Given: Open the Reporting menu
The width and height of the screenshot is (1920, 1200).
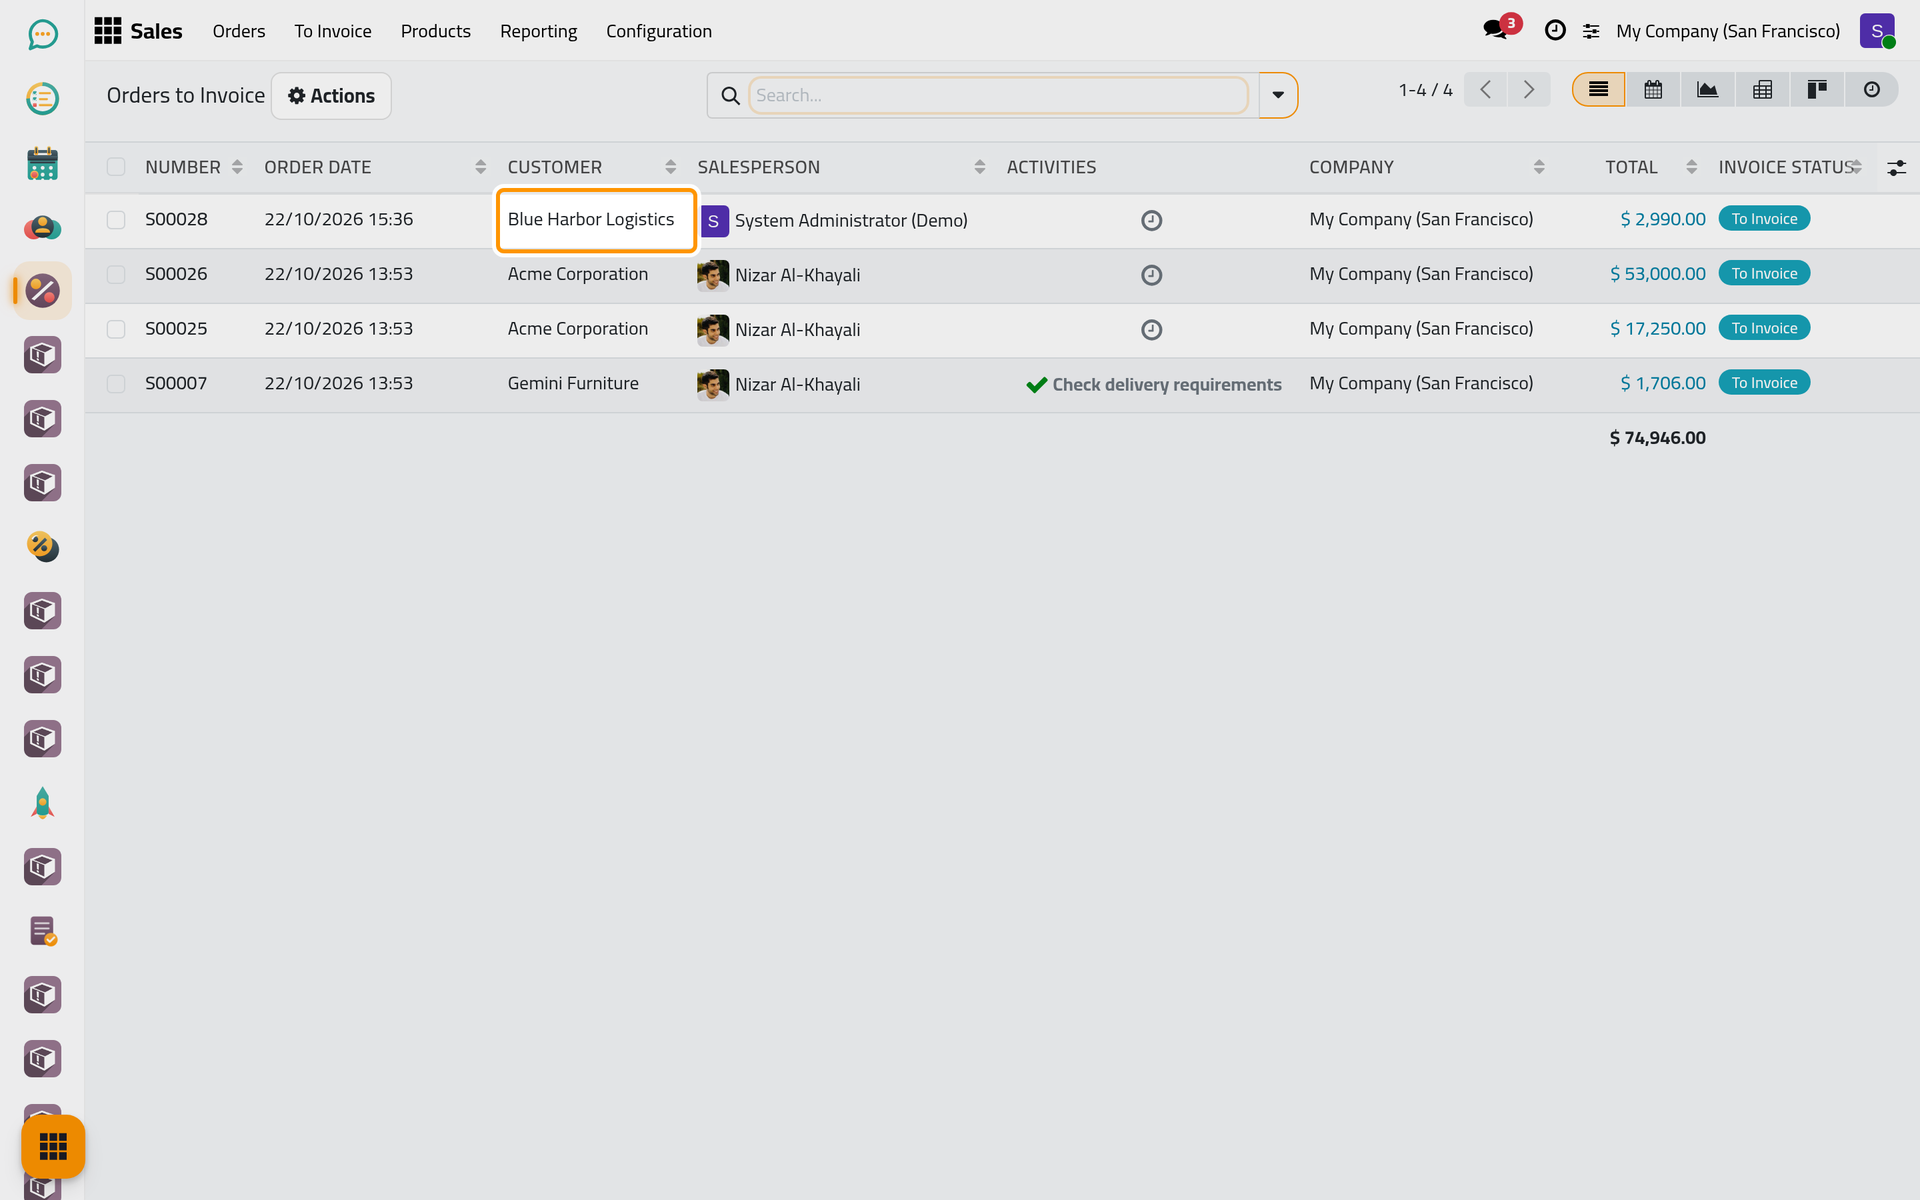Looking at the screenshot, I should 538,31.
